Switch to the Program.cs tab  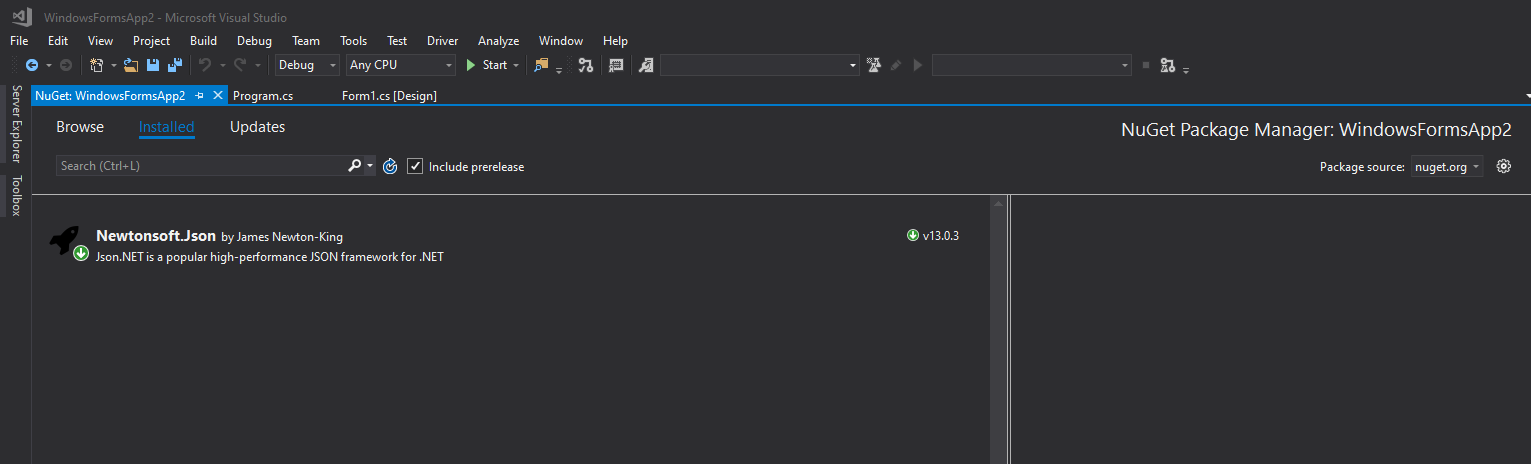point(263,96)
